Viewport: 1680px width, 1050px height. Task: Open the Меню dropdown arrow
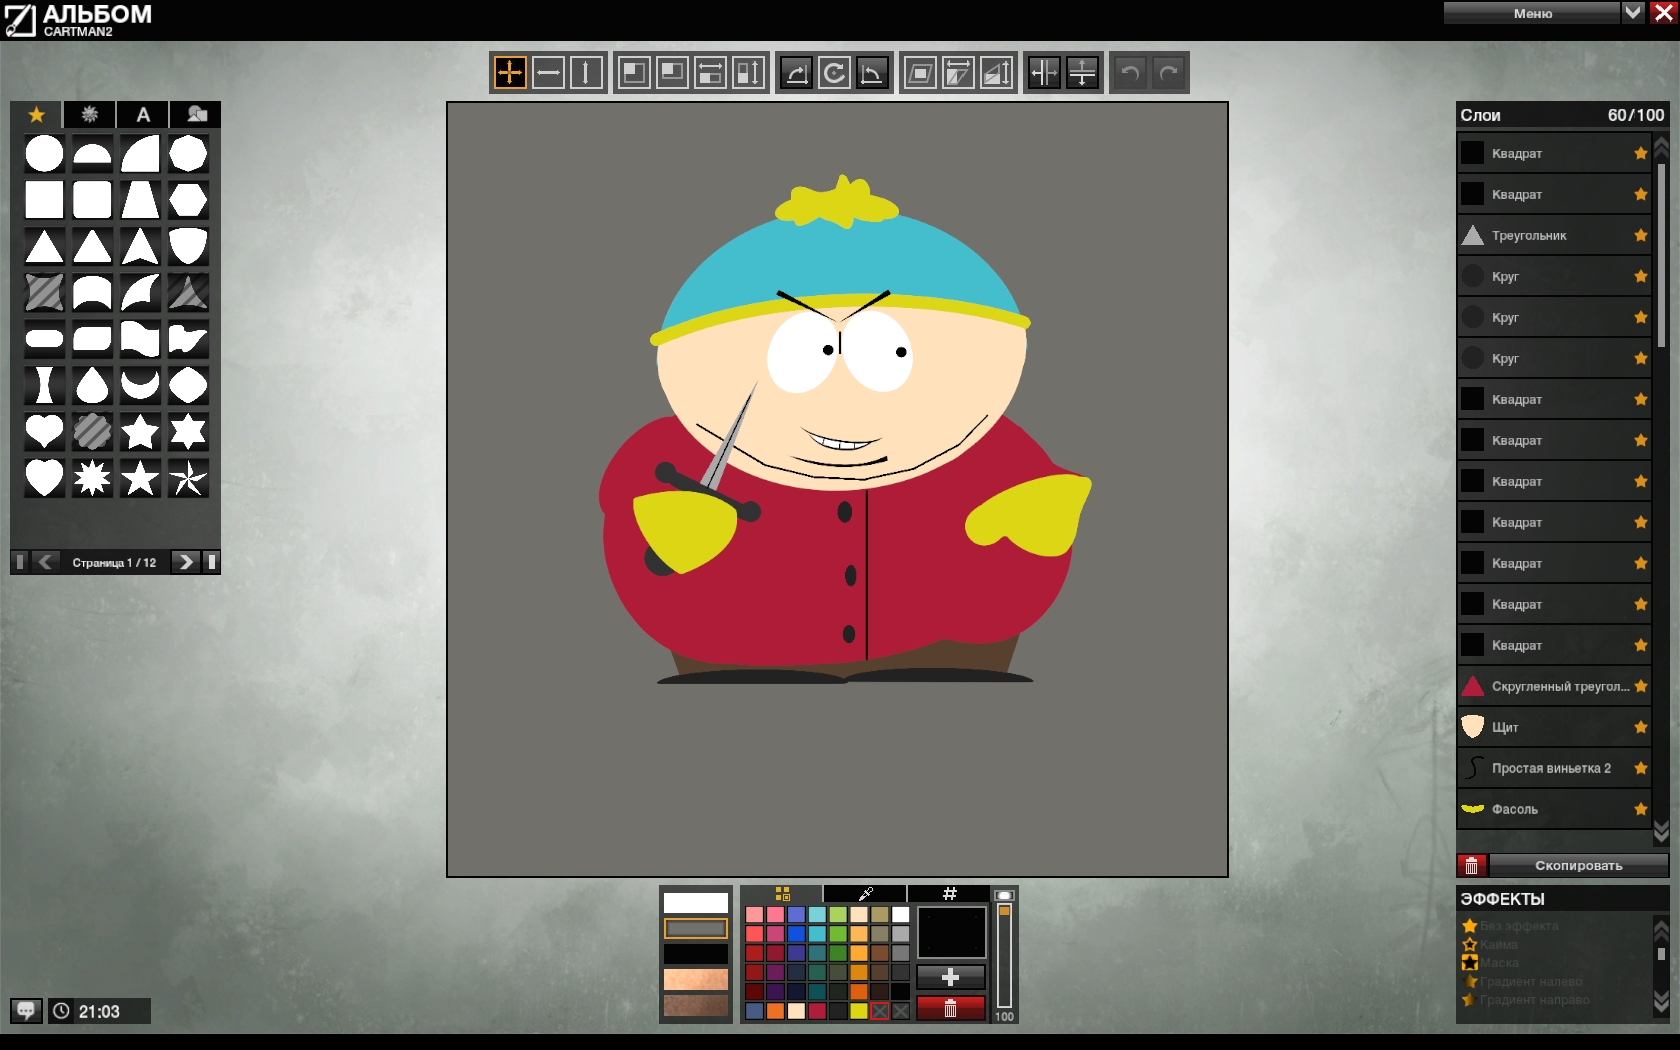pos(1633,12)
